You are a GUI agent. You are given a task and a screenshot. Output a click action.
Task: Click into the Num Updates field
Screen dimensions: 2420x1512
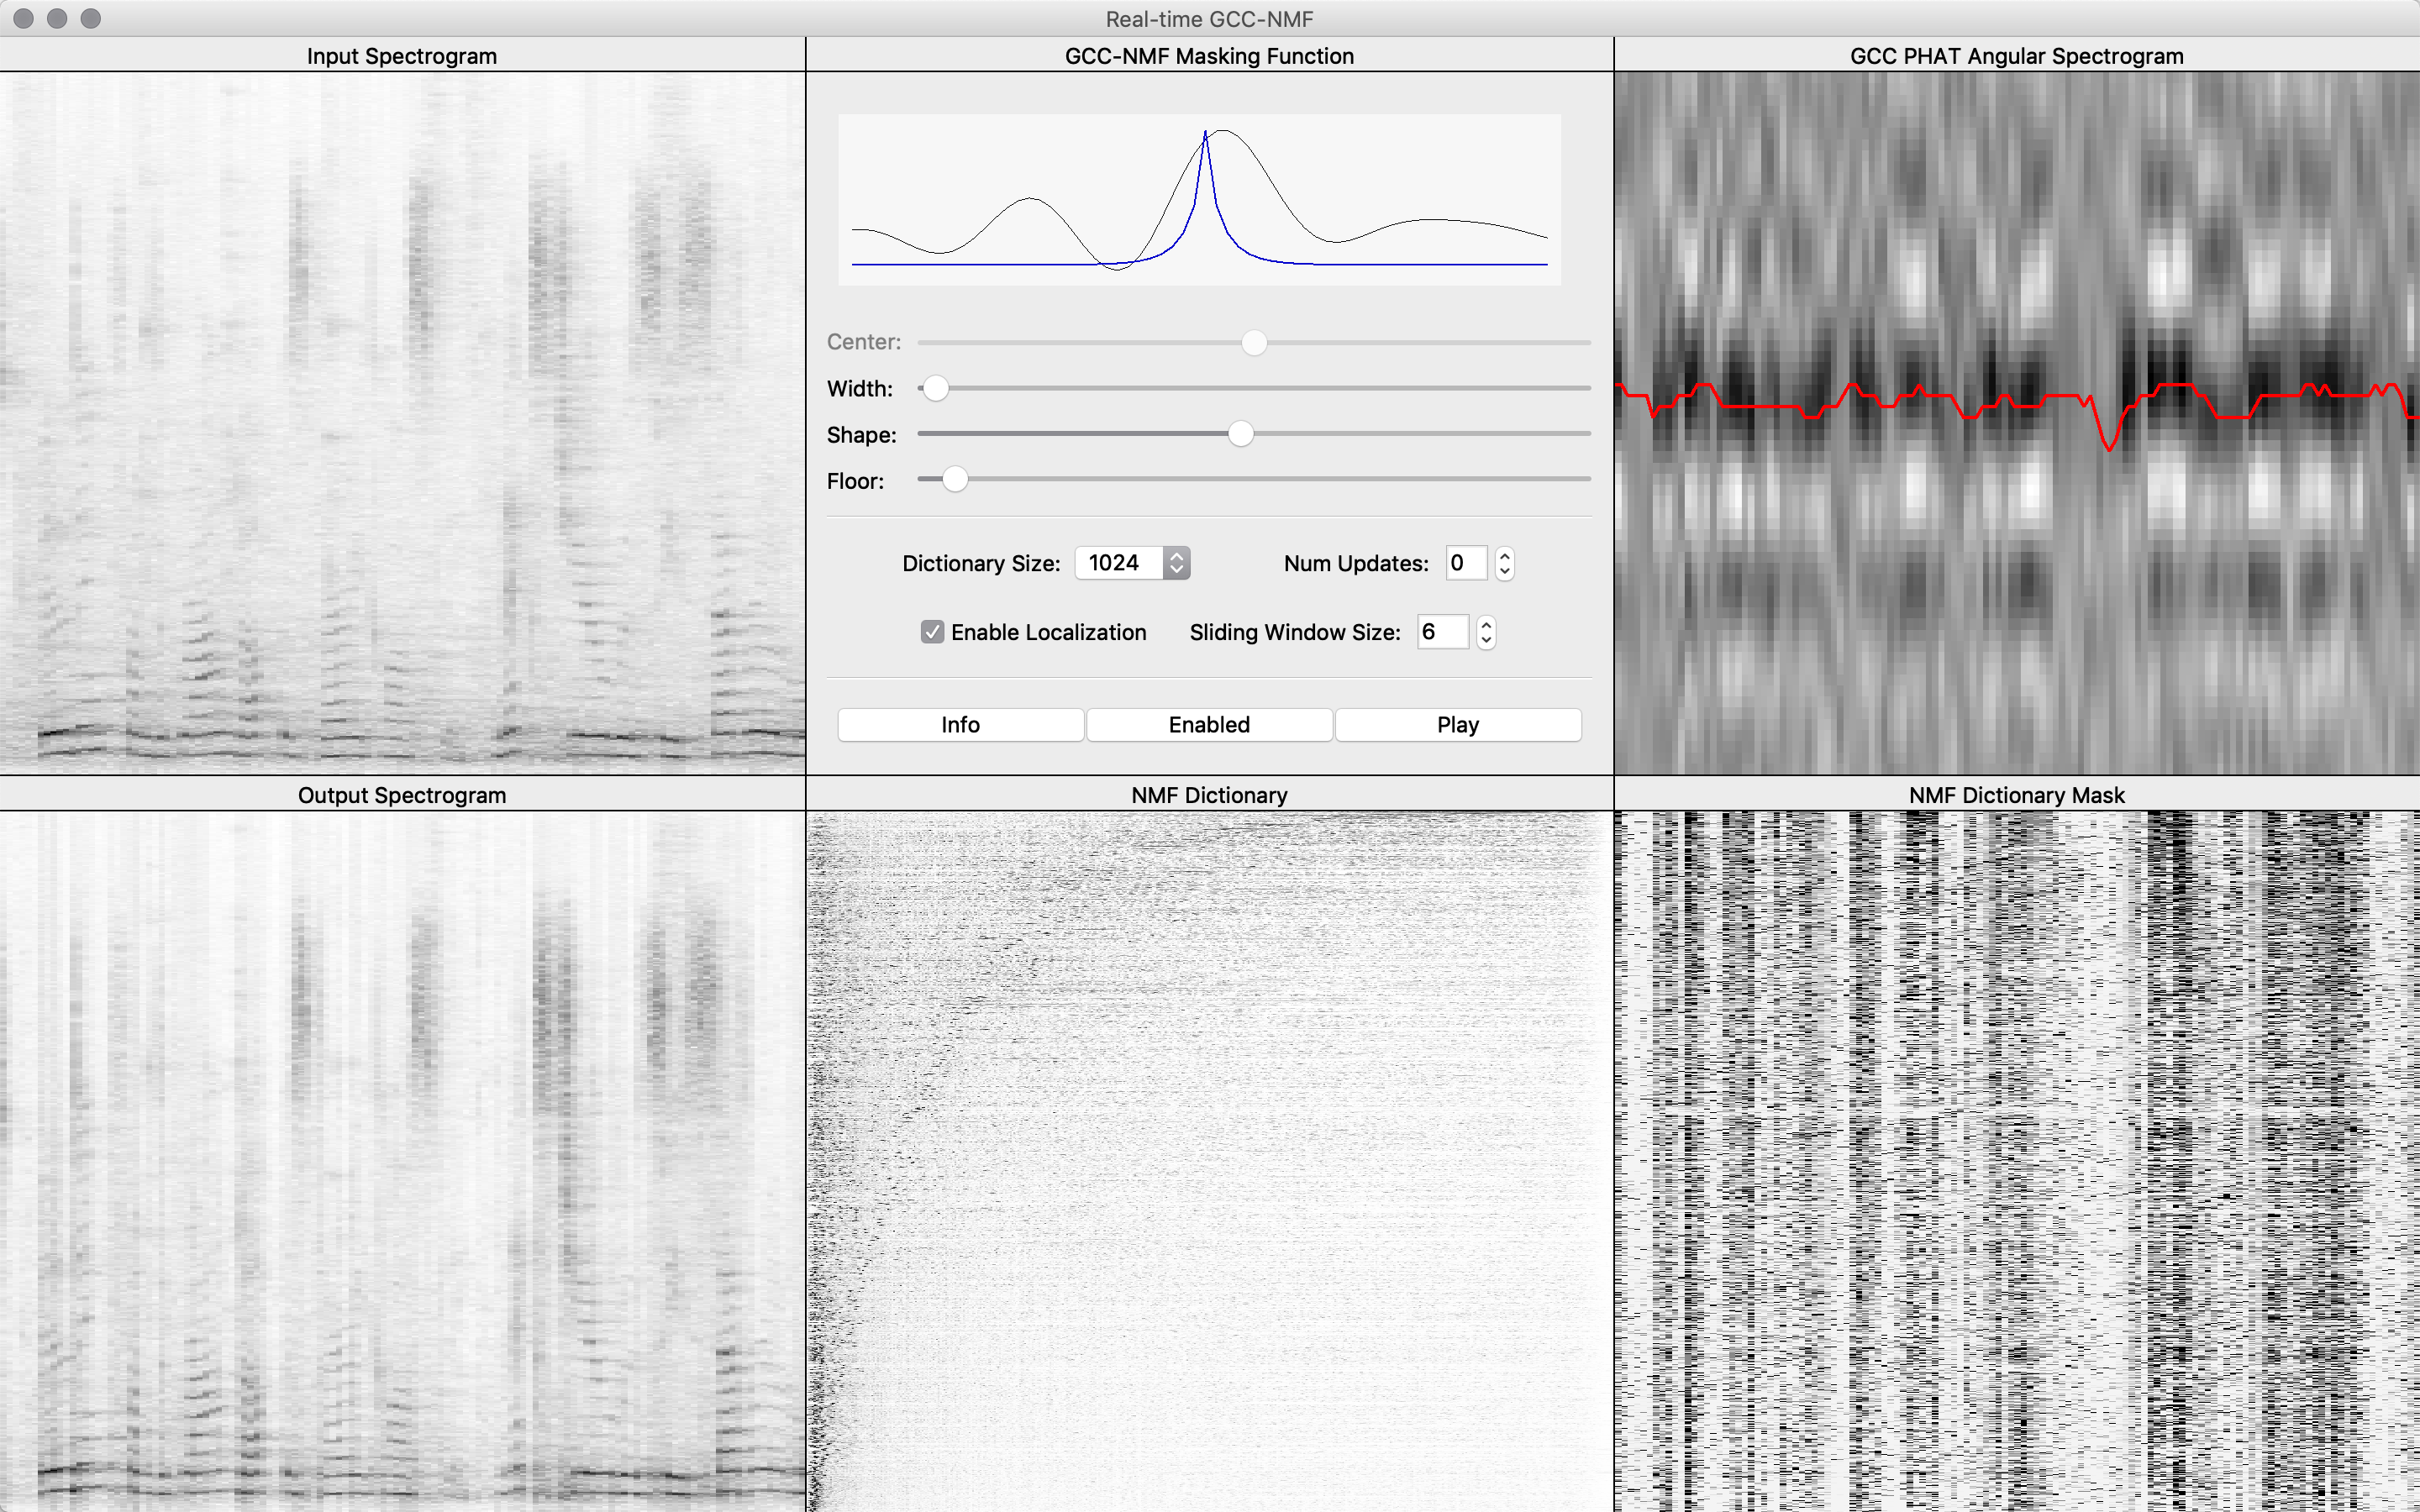click(1465, 563)
